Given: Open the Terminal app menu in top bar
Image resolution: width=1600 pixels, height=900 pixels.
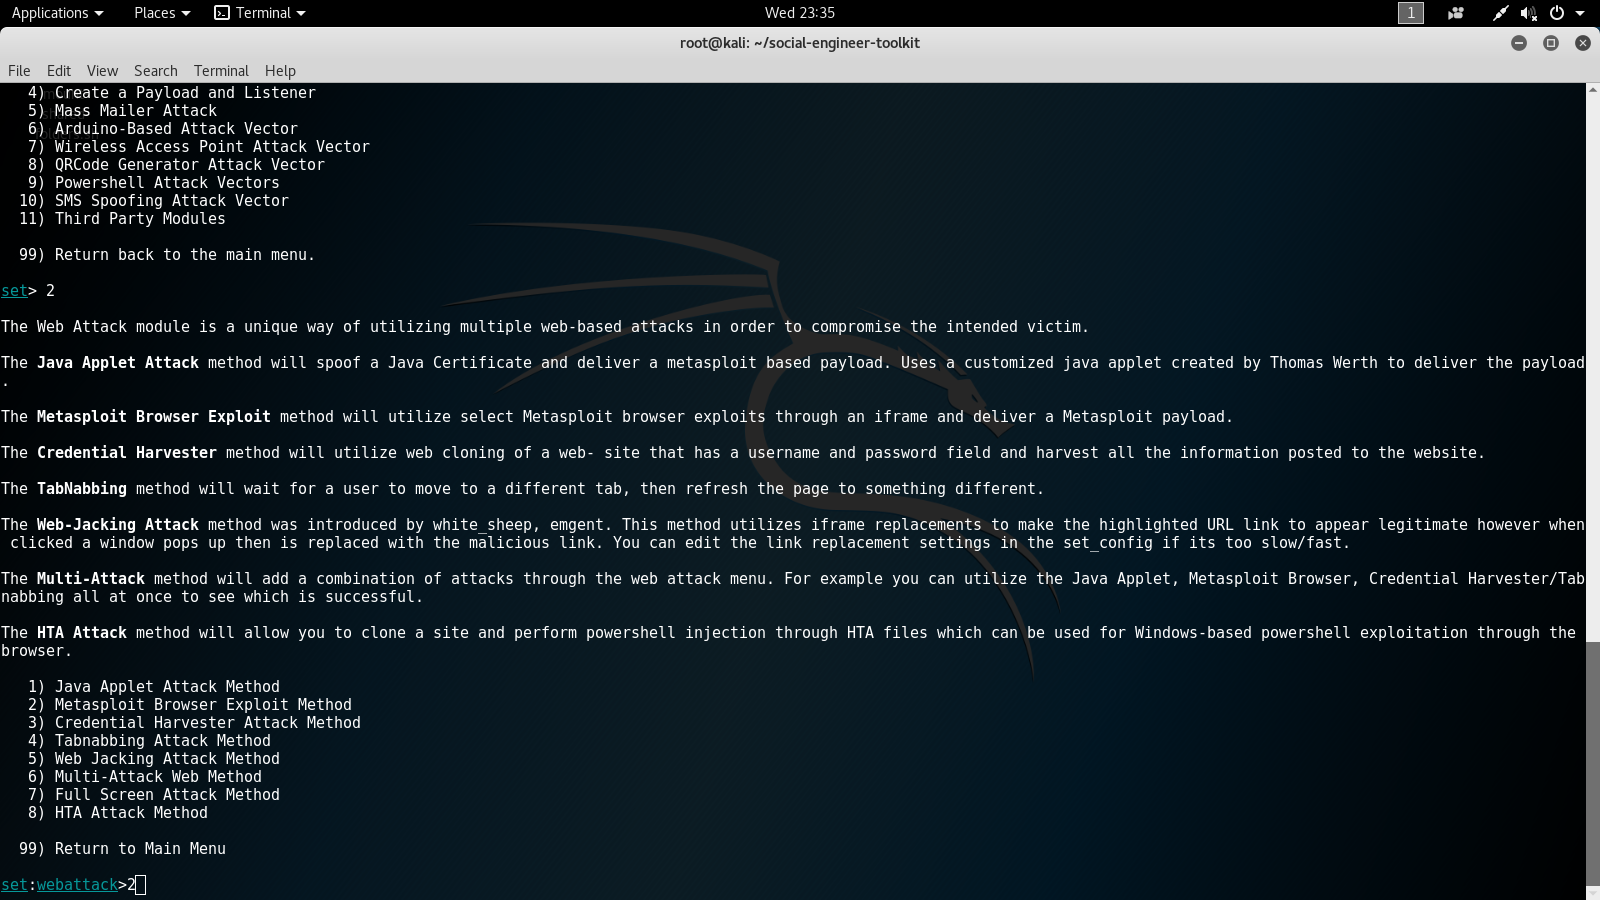Looking at the screenshot, I should (260, 13).
